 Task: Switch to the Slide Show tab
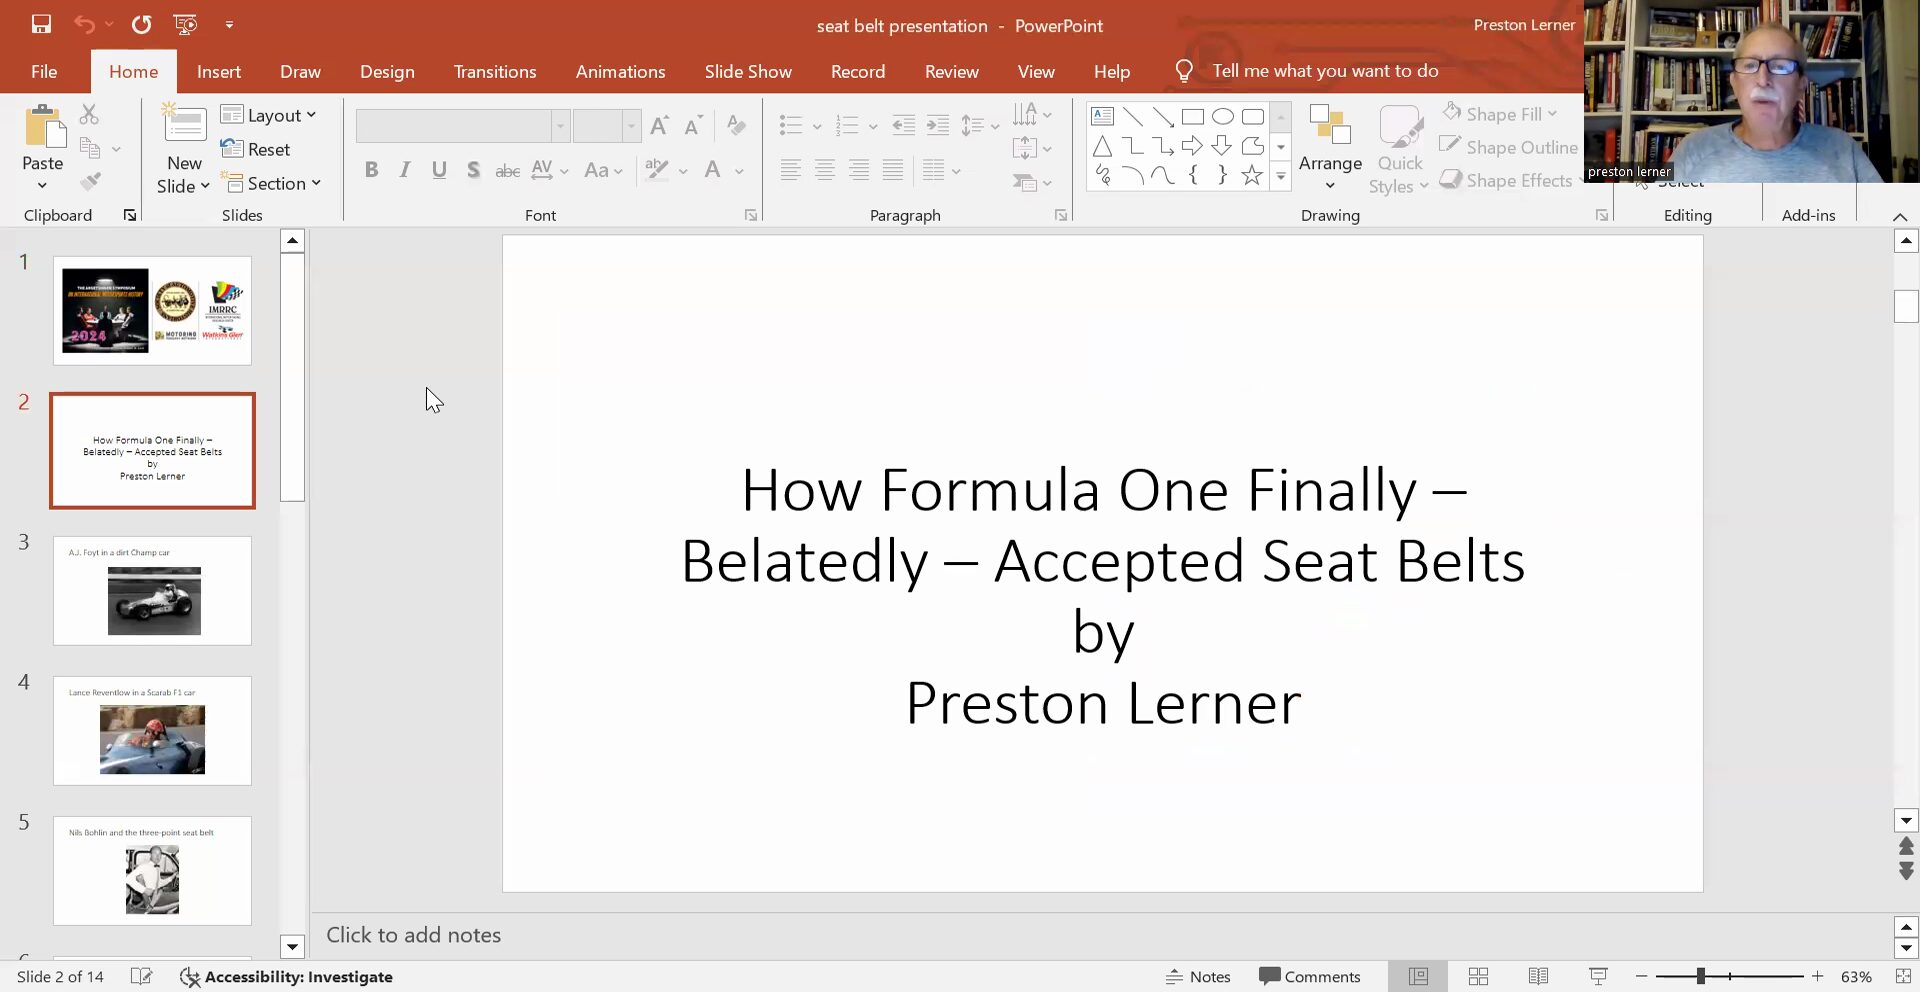(x=747, y=72)
